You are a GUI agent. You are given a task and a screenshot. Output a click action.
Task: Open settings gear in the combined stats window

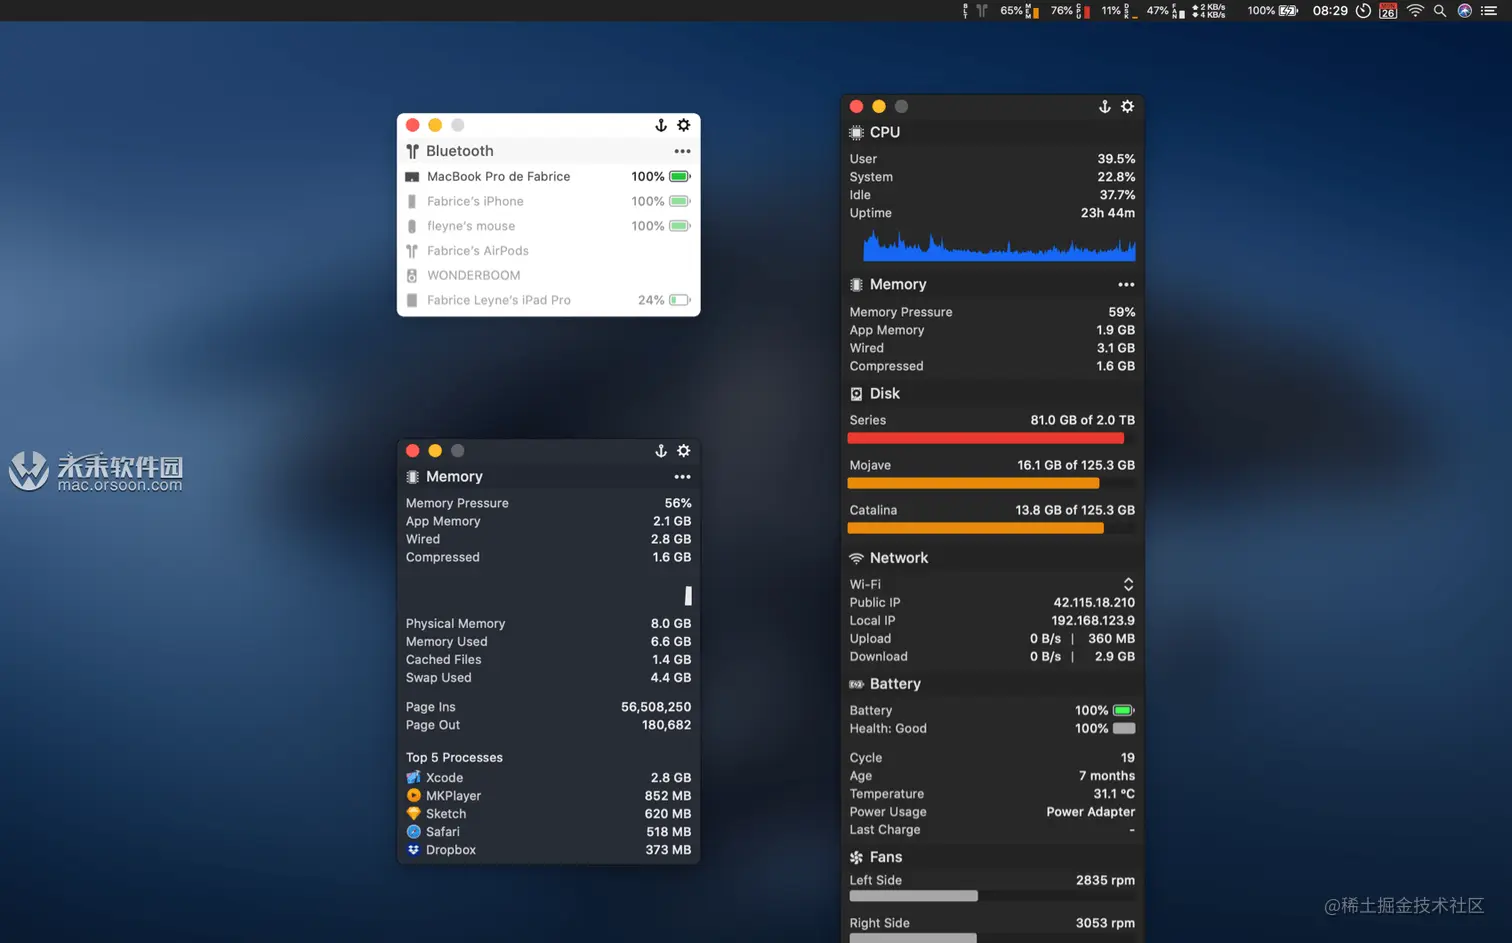(1128, 106)
